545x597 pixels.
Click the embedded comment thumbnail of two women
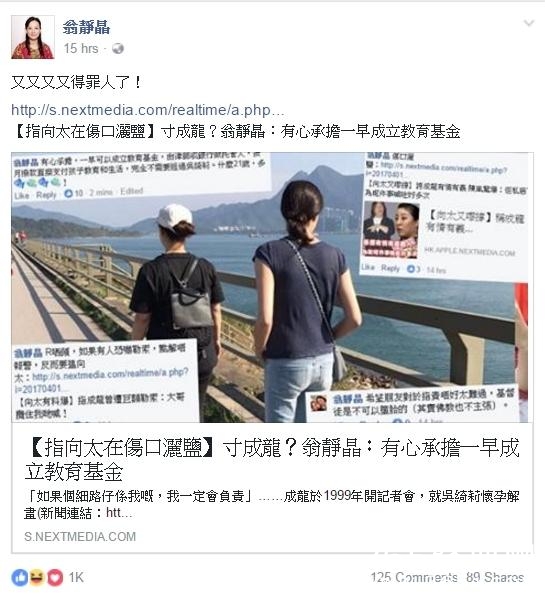coord(391,230)
